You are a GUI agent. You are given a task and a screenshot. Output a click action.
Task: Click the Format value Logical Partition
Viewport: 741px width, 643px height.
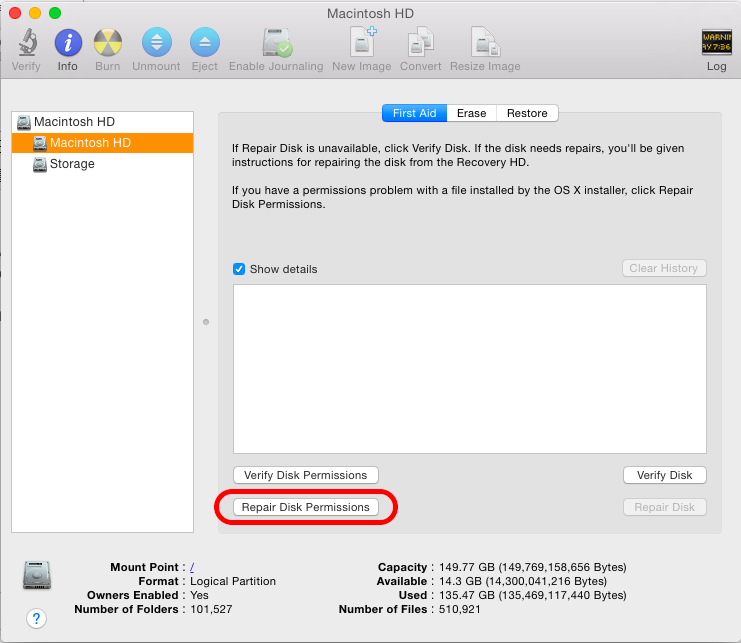click(x=233, y=581)
